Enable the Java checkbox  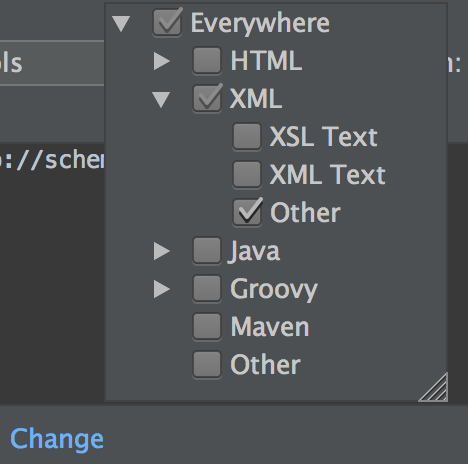[207, 251]
